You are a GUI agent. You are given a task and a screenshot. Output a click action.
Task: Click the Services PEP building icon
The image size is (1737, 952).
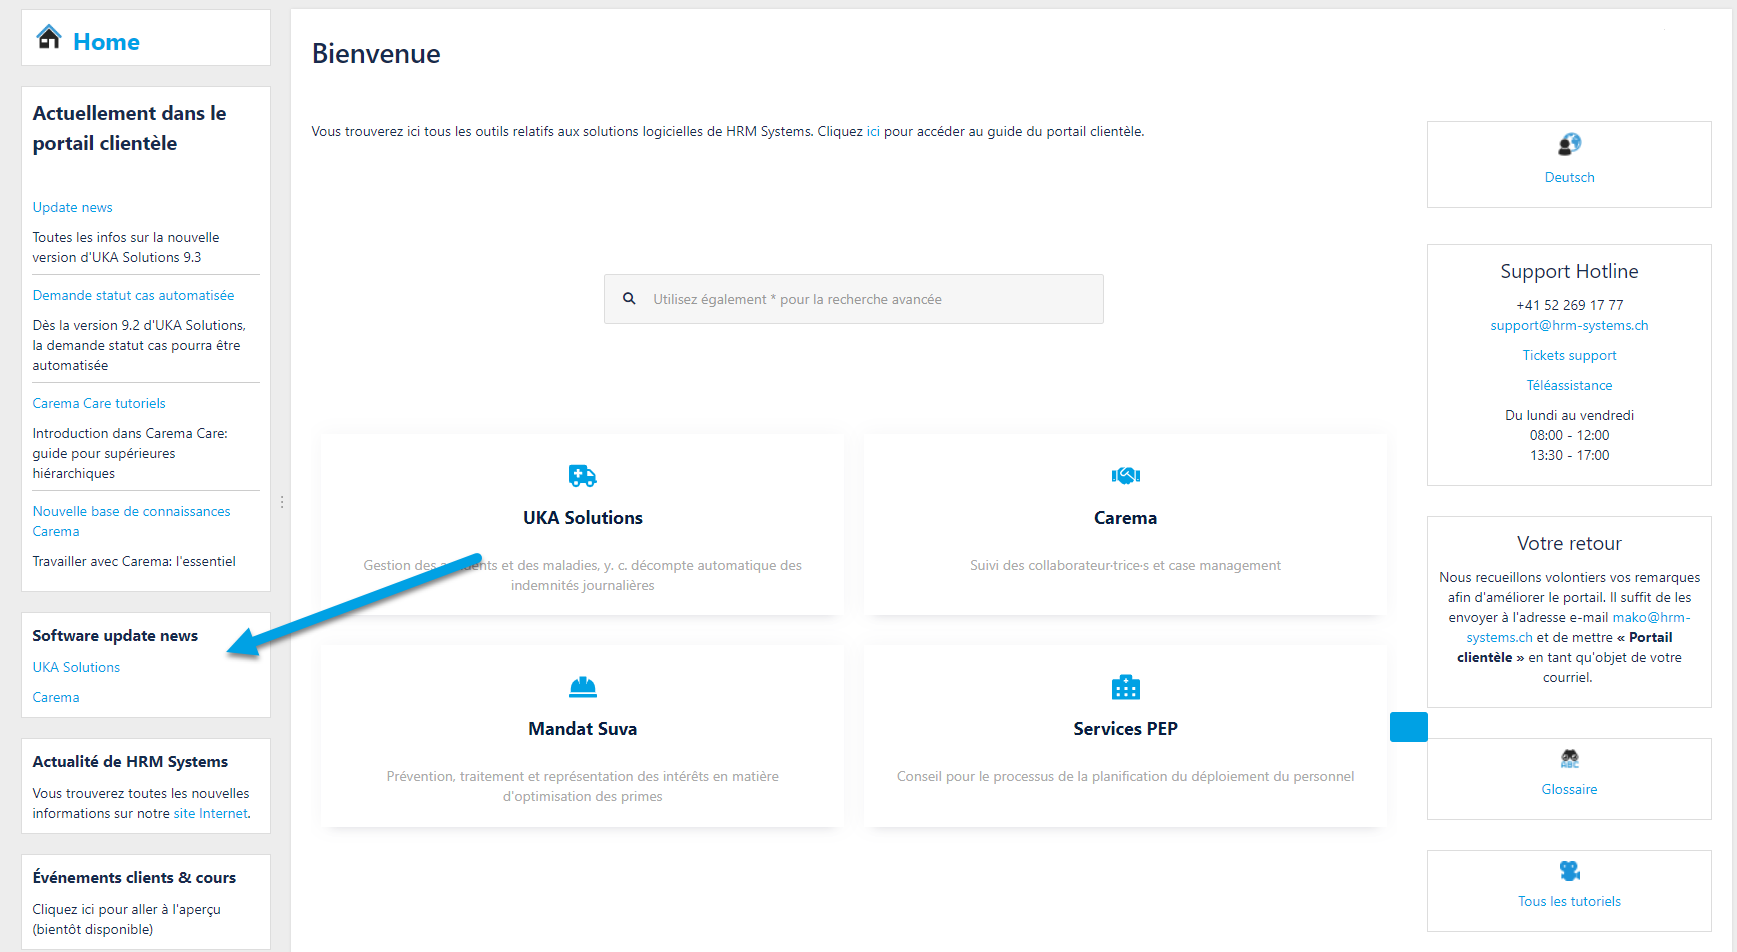pyautogui.click(x=1125, y=687)
